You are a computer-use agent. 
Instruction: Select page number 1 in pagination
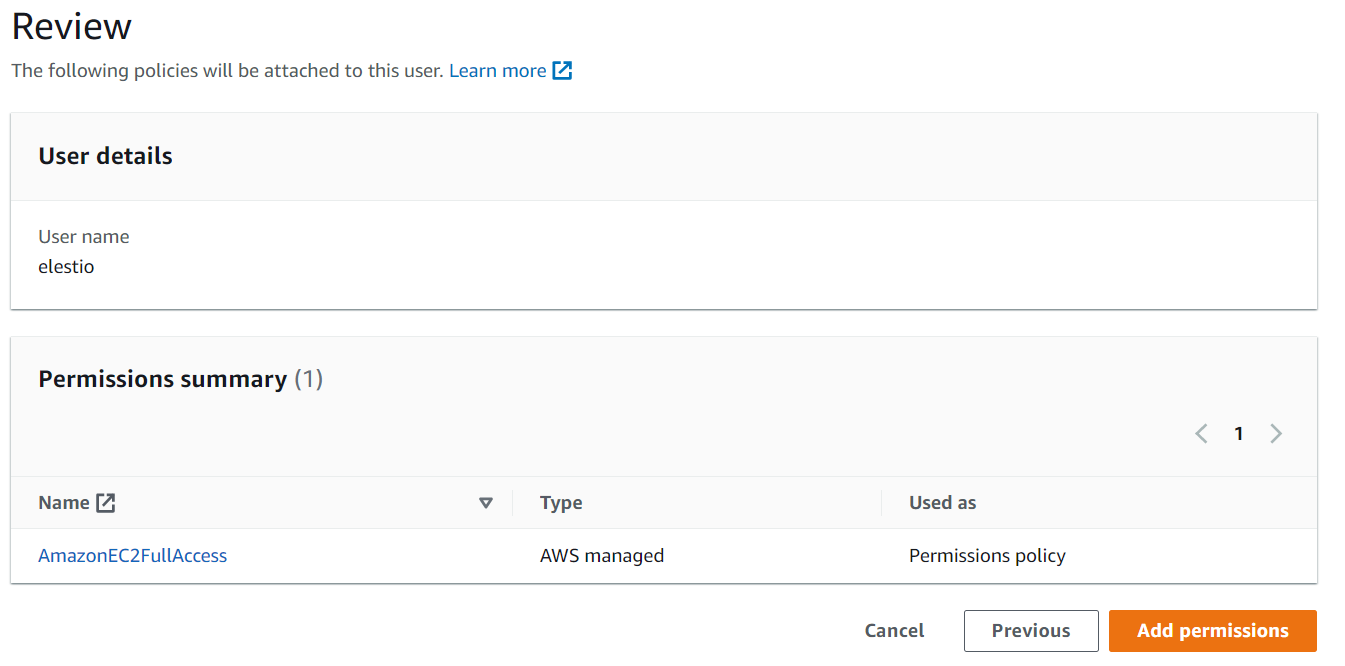tap(1239, 434)
